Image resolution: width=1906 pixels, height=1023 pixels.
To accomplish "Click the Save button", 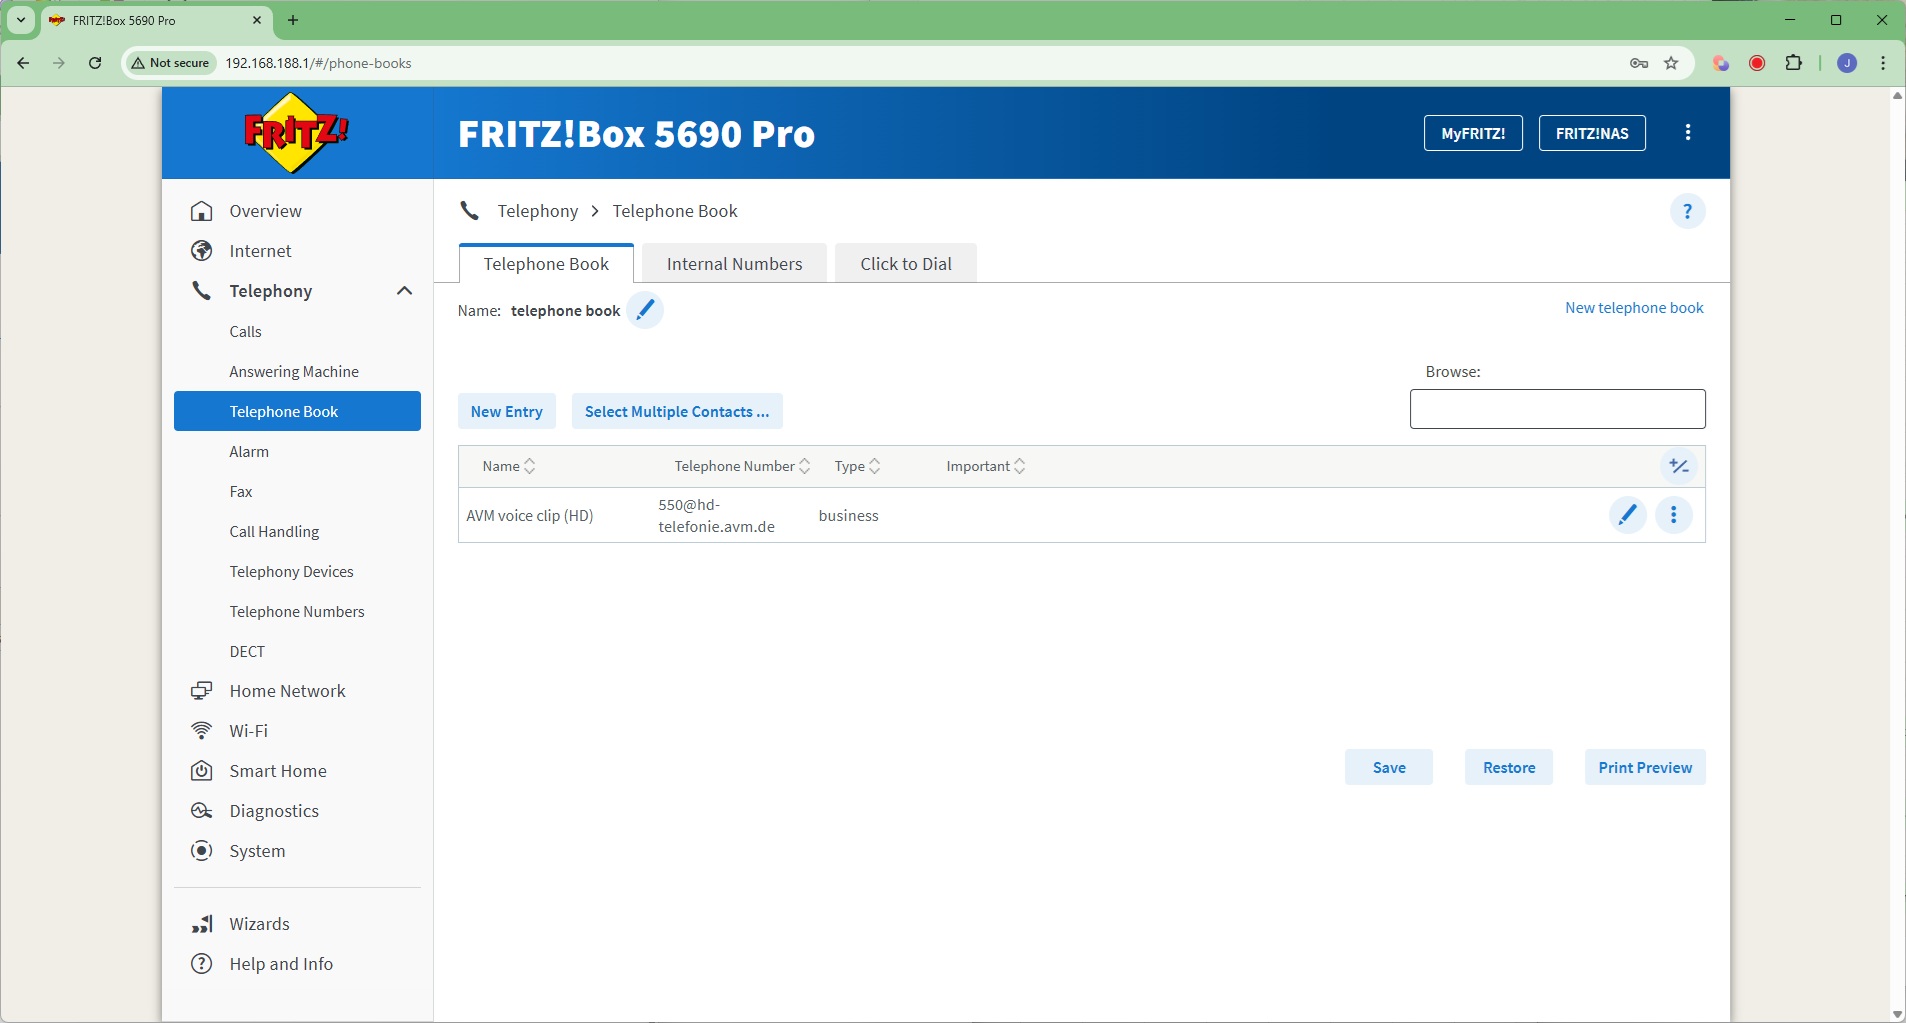I will (1389, 767).
